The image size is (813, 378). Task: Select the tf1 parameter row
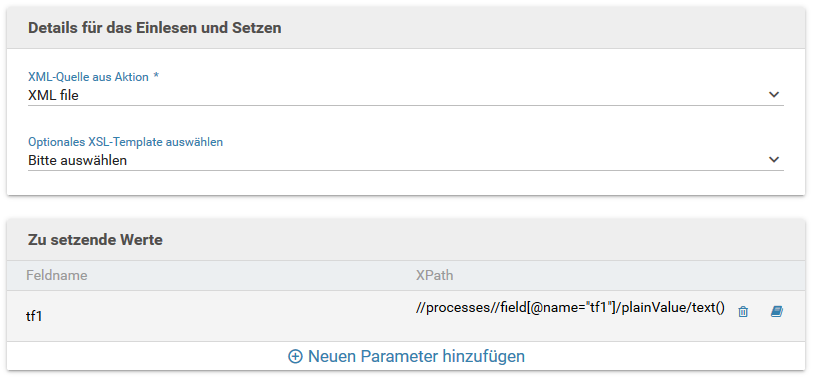[406, 316]
